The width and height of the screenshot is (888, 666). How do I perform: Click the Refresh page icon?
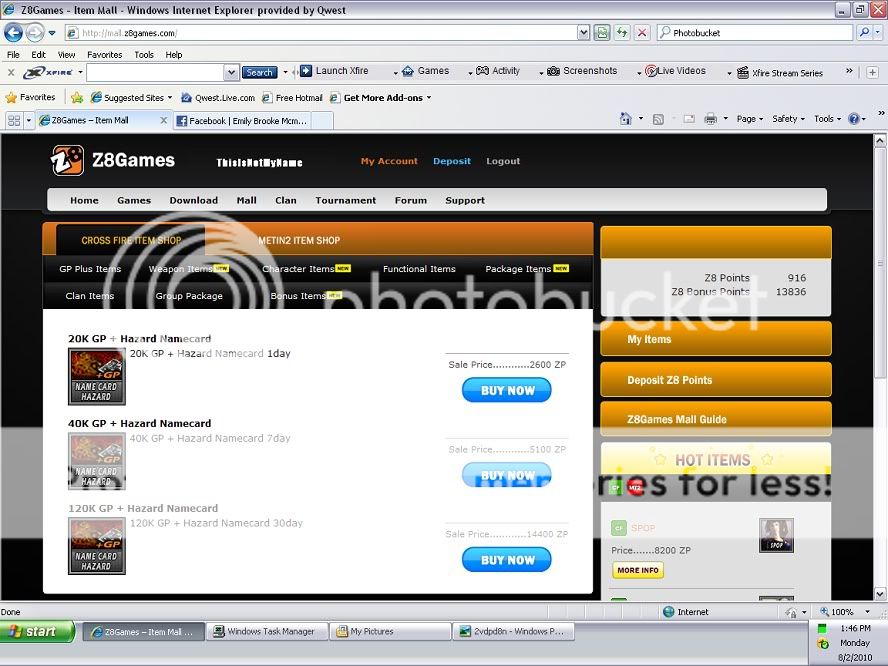coord(622,32)
